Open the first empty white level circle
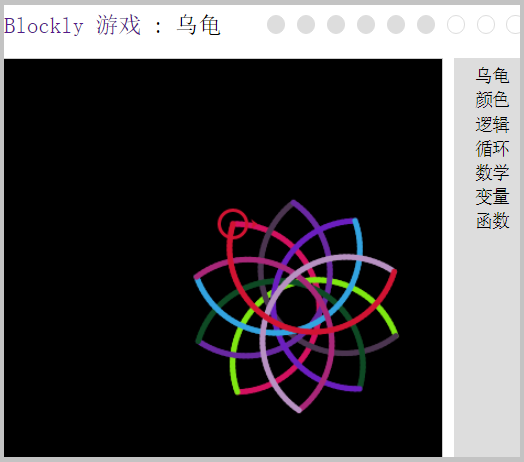The width and height of the screenshot is (524, 462). coord(456,24)
